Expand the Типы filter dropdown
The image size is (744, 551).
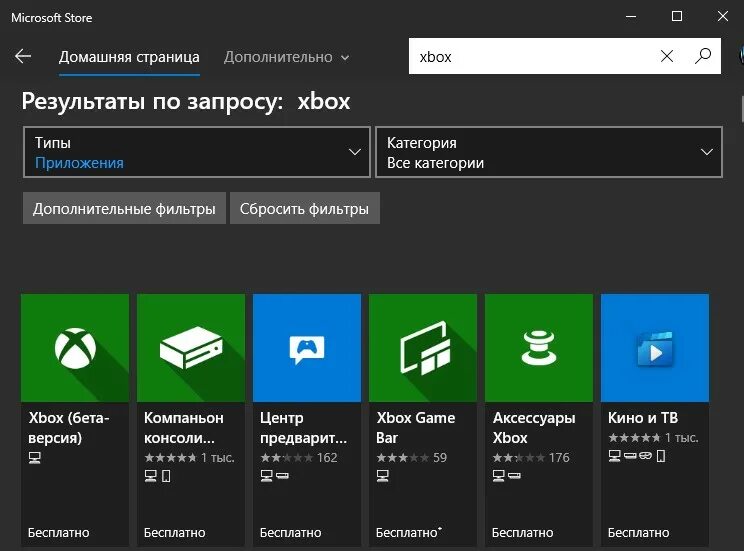point(196,152)
